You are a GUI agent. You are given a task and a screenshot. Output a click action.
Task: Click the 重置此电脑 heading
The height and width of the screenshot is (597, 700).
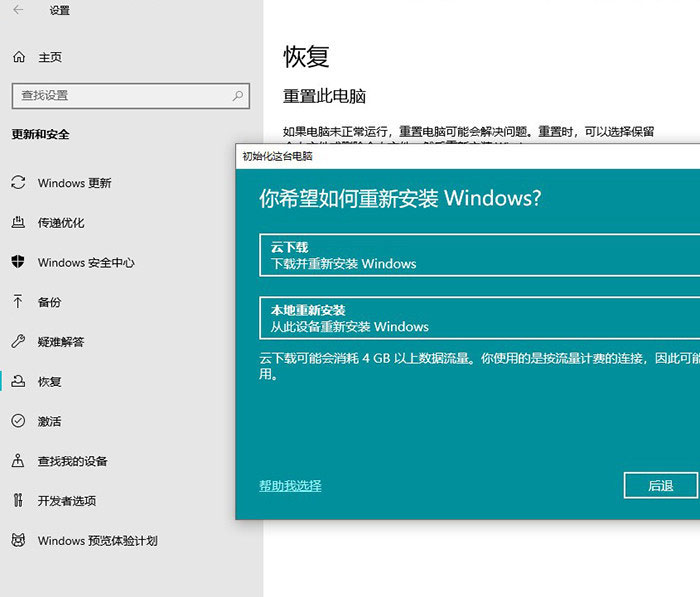pos(324,96)
